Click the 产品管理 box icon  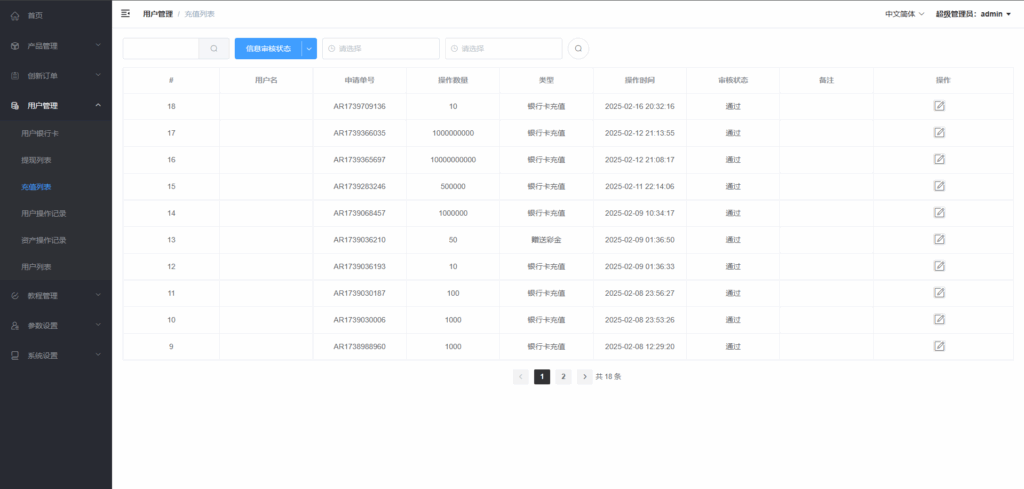15,46
